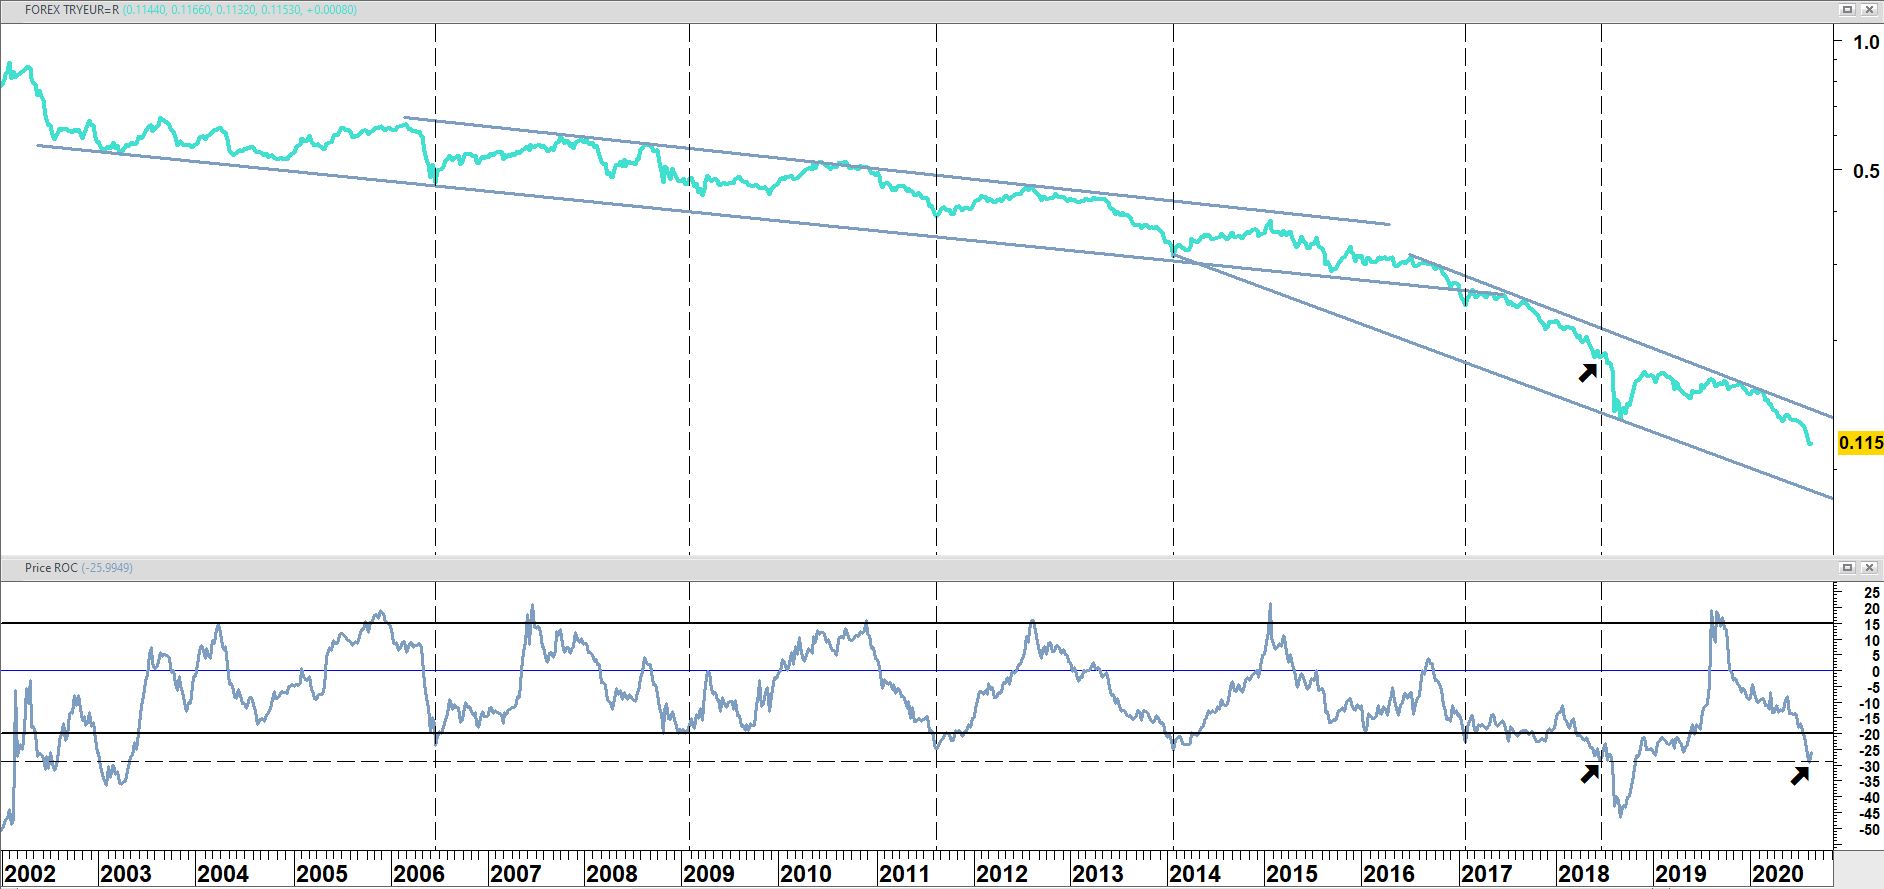Image resolution: width=1884 pixels, height=889 pixels.
Task: Maximize the Price ROC indicator panel
Action: tap(1848, 567)
